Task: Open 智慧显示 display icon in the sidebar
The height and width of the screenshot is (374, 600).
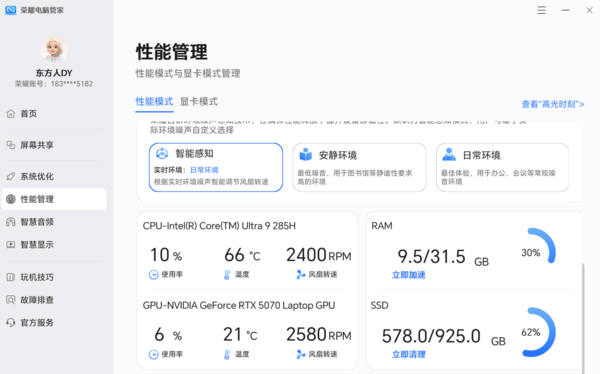Action: (11, 245)
